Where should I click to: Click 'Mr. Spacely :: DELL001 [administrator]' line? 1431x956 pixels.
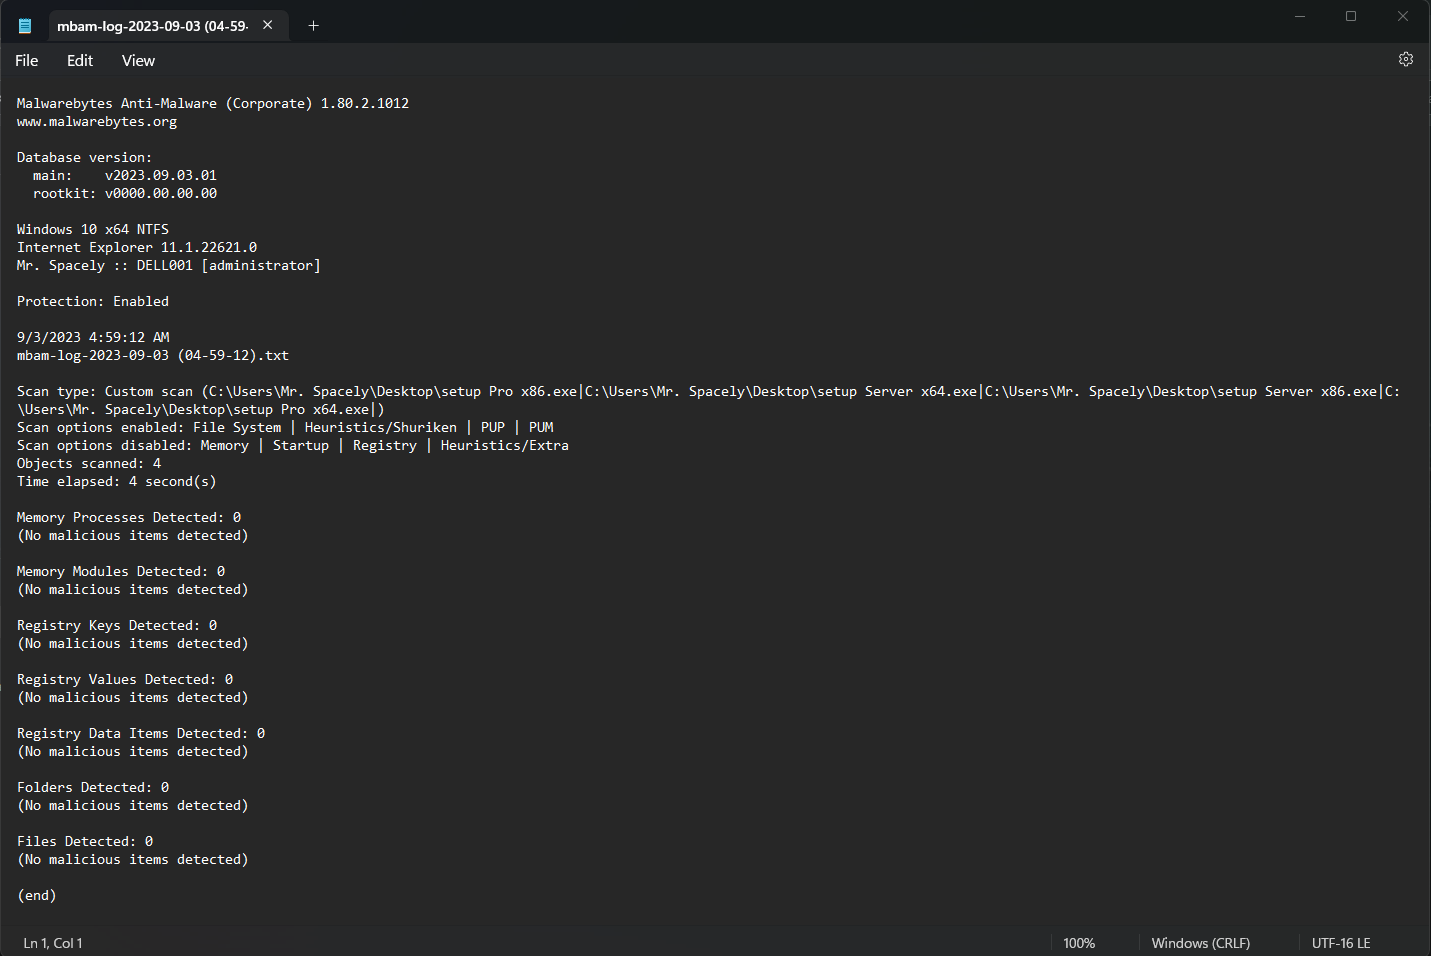click(x=169, y=266)
